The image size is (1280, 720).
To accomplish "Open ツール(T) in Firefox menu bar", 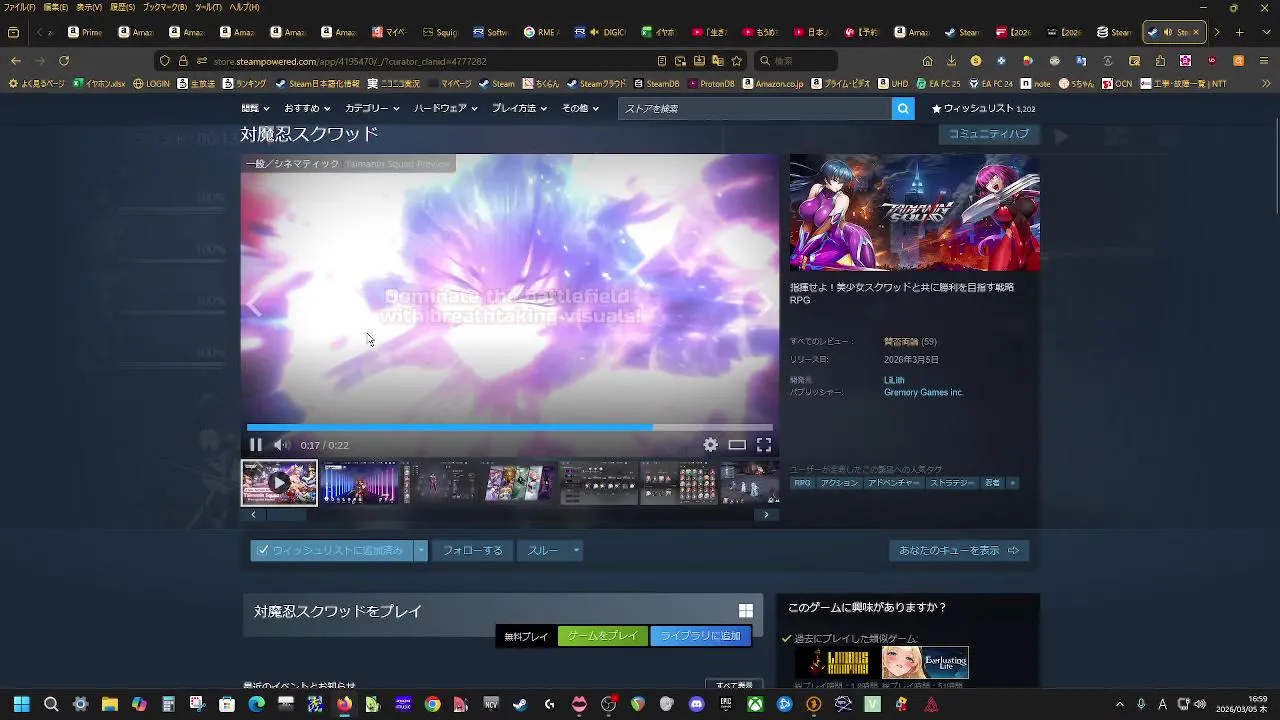I will tap(209, 7).
